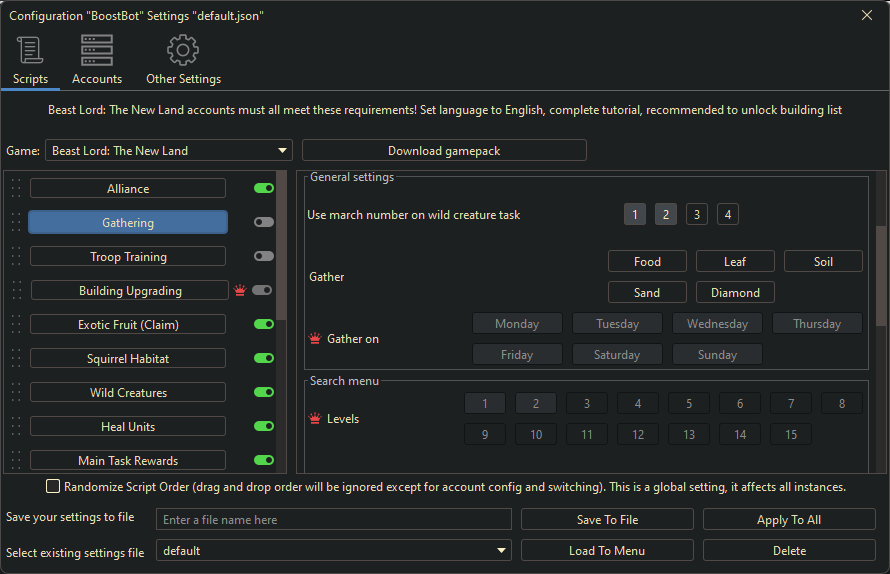Click the crown icon next to Gather on
The image size is (890, 574).
[x=315, y=338]
